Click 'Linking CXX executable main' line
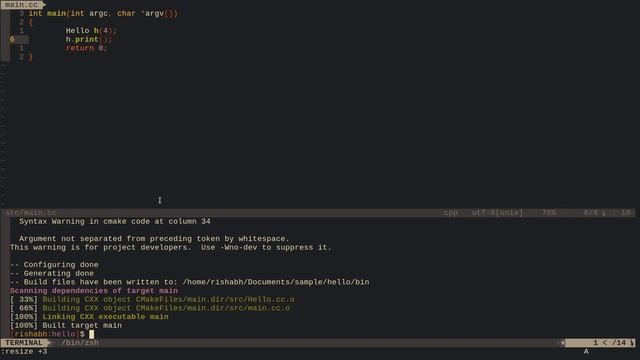 [89, 317]
